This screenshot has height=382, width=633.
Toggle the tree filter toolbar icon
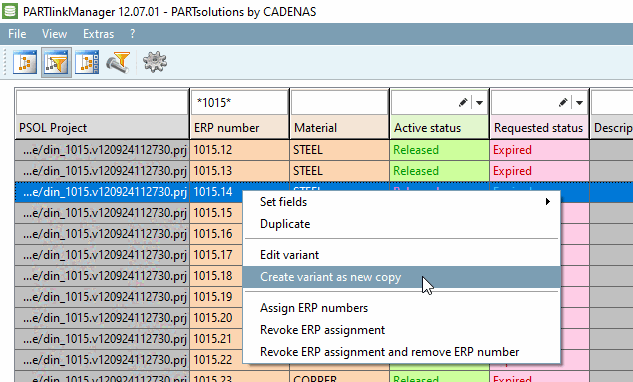point(56,62)
